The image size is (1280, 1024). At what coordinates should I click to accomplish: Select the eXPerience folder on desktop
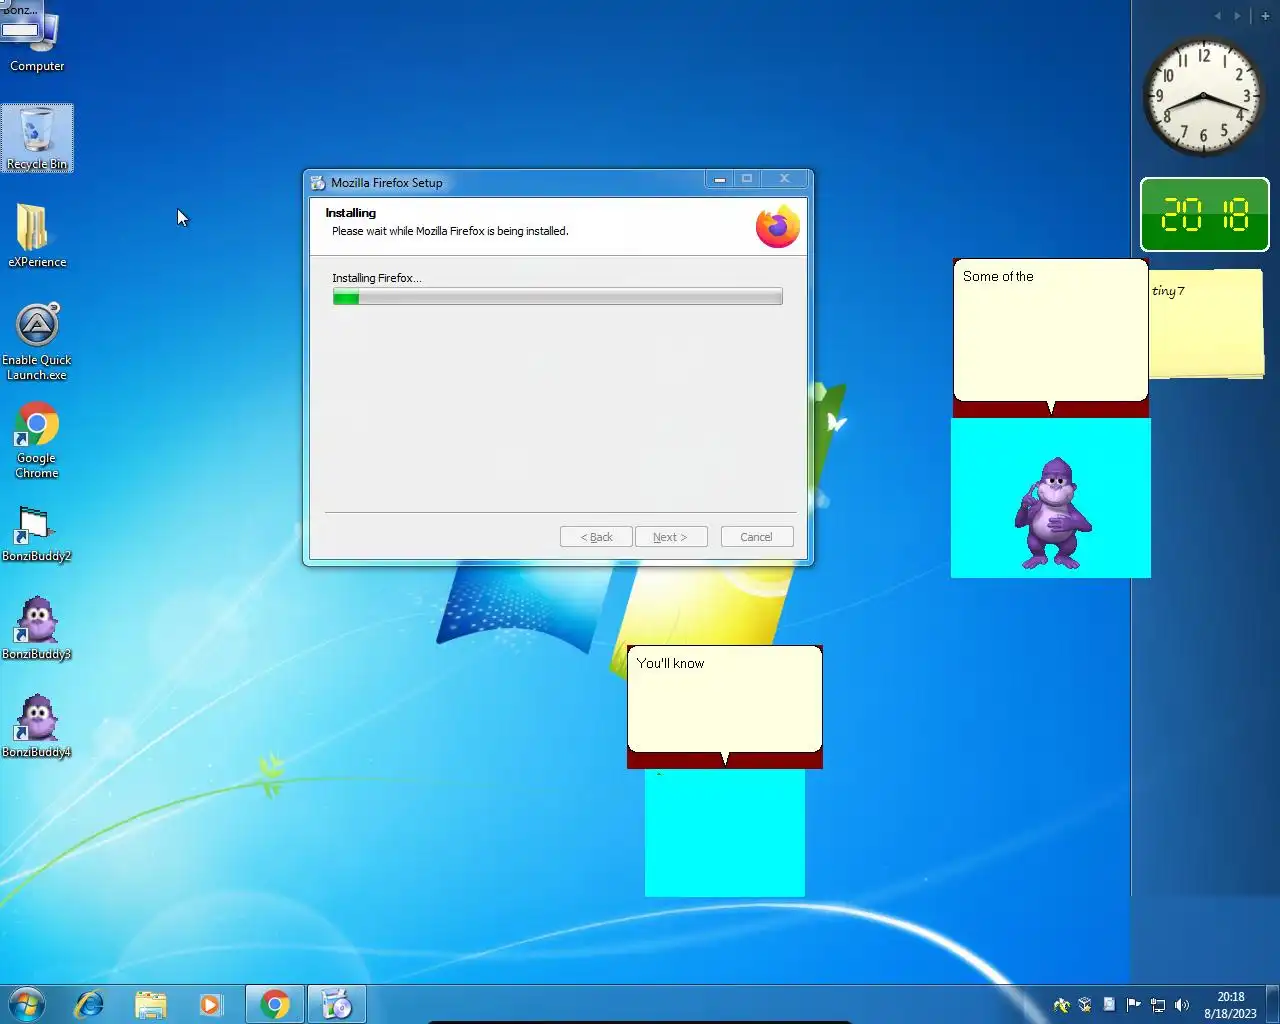coord(37,235)
